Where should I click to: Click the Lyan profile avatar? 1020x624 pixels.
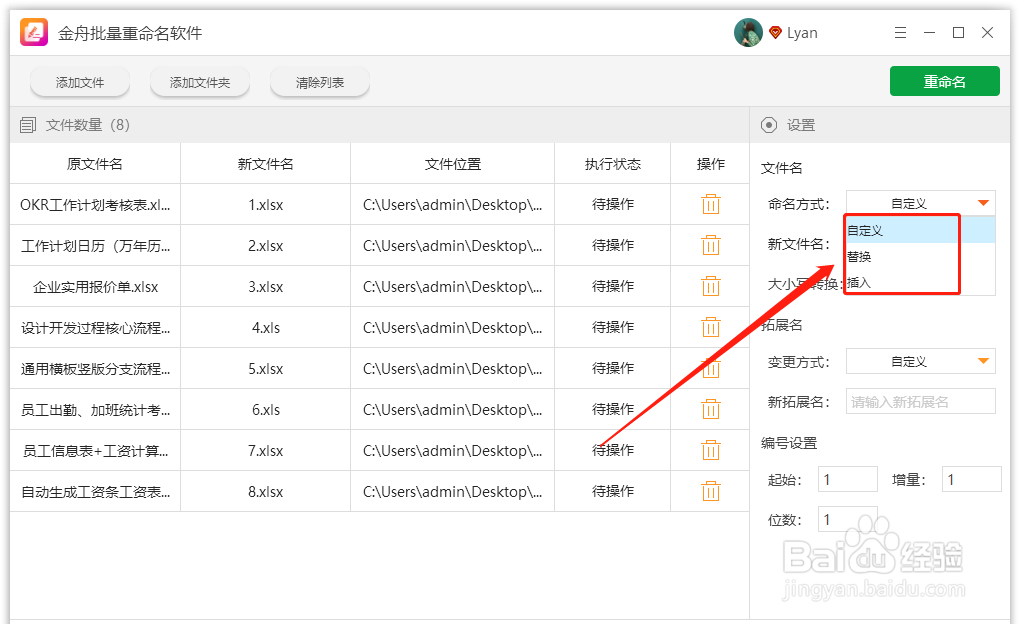[747, 32]
